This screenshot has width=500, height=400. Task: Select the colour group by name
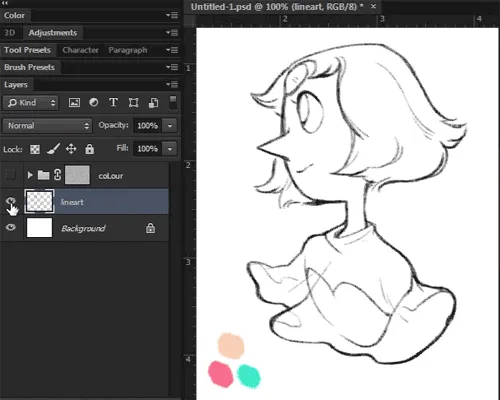click(111, 176)
